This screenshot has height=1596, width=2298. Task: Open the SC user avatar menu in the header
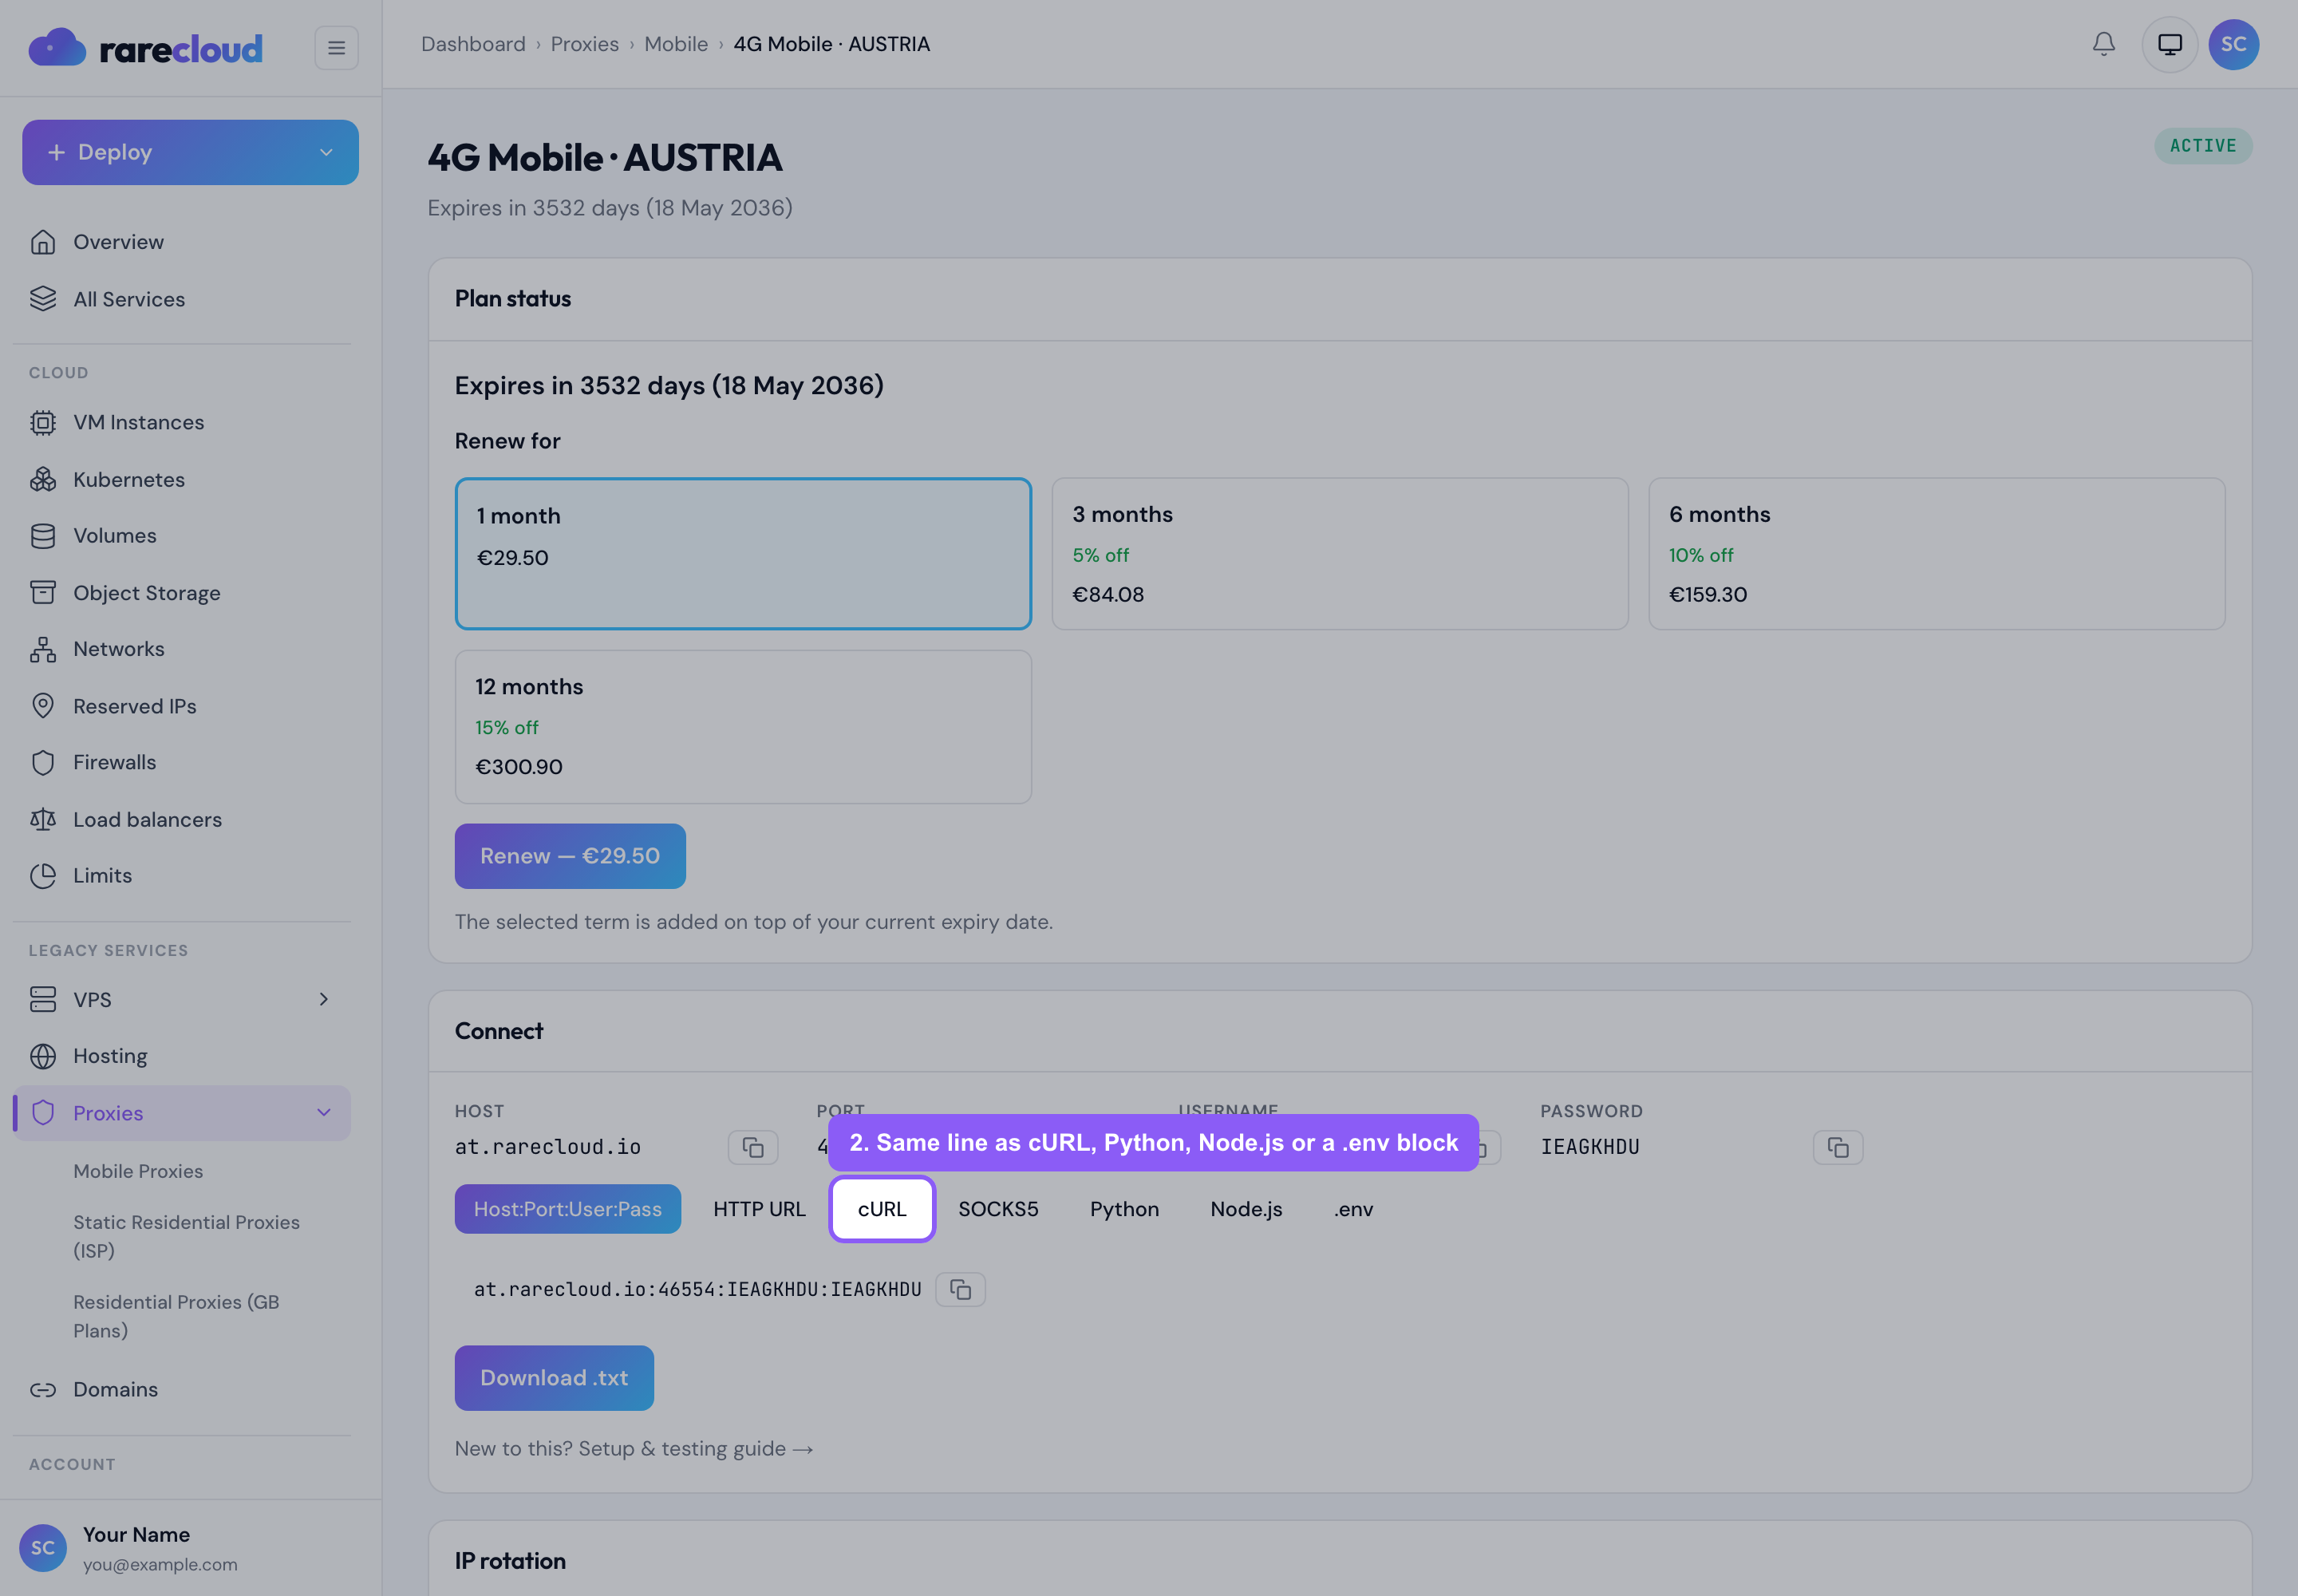click(2234, 44)
